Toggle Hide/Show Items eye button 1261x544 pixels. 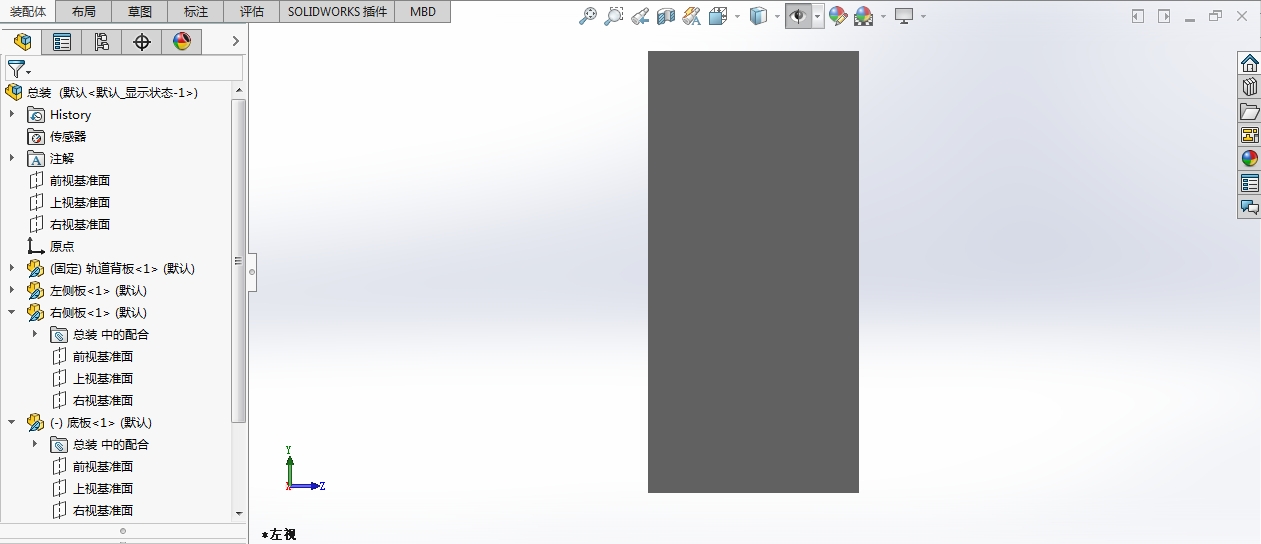tap(798, 16)
